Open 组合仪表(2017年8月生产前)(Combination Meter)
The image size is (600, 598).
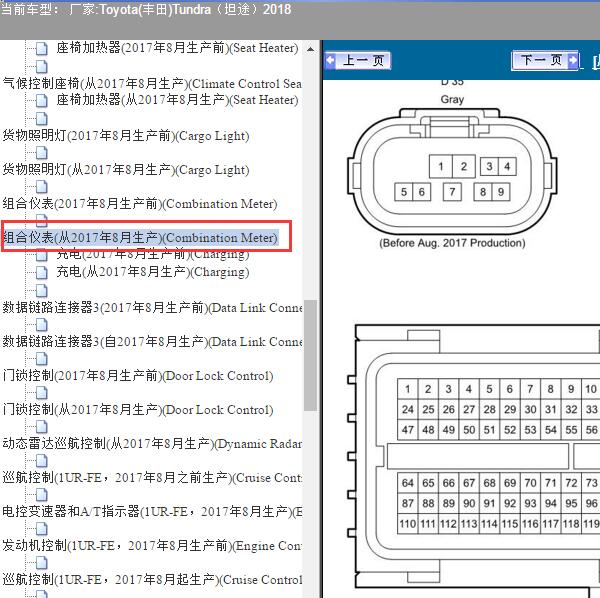140,204
